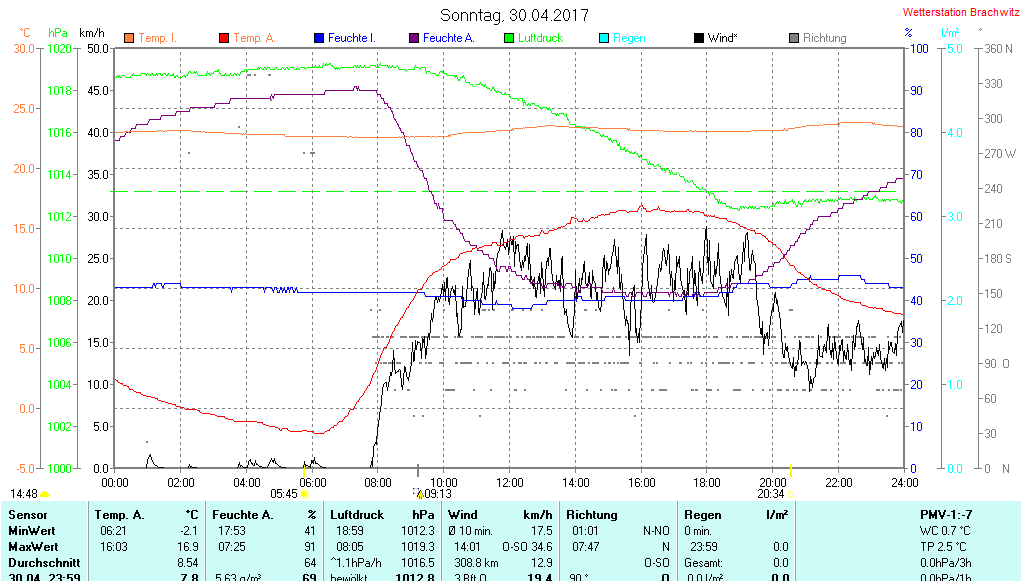Click the red Temp. A. legend square
Screen dimensions: 1021x581
[x=224, y=38]
